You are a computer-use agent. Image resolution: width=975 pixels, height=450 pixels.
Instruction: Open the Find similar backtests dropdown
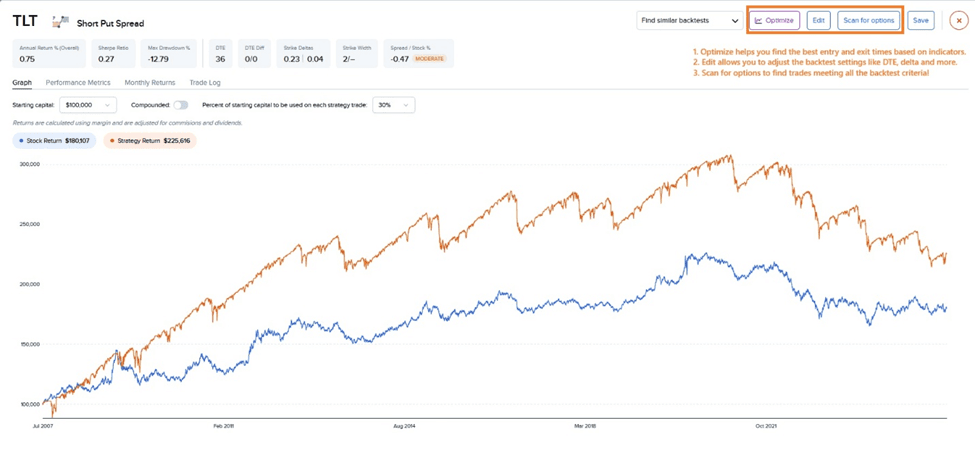tap(689, 20)
